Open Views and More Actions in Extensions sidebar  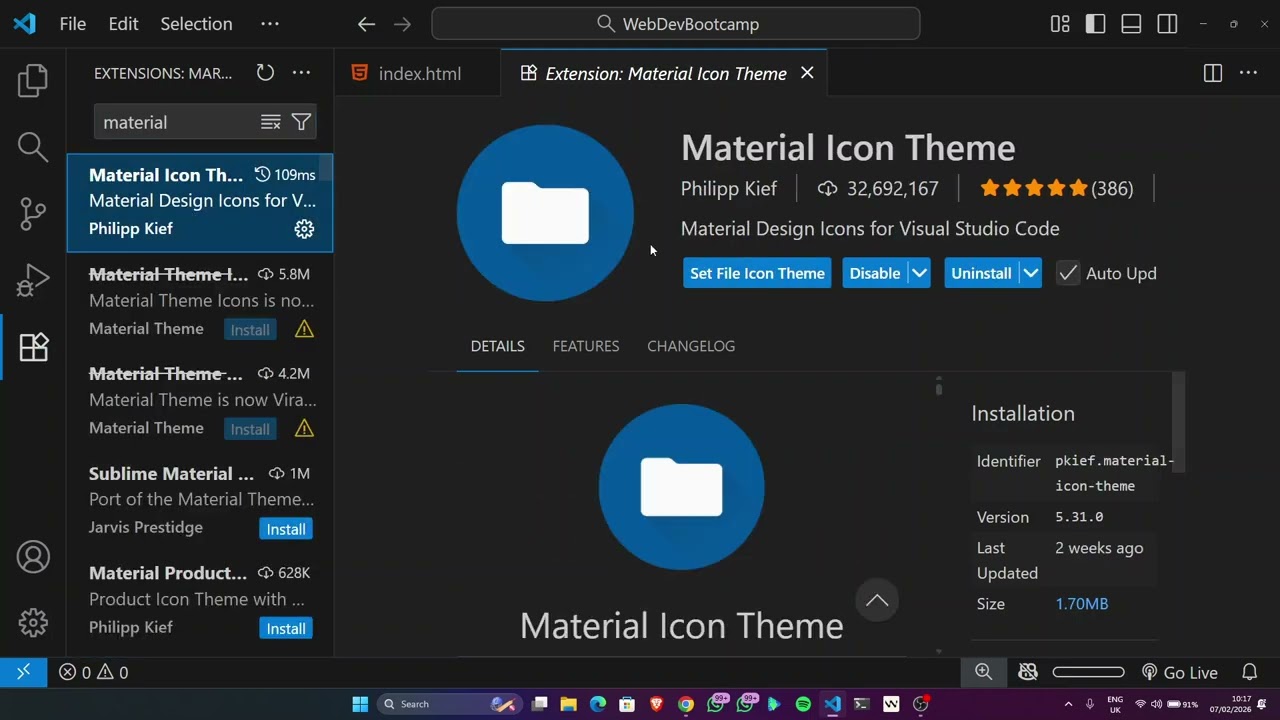click(x=301, y=73)
